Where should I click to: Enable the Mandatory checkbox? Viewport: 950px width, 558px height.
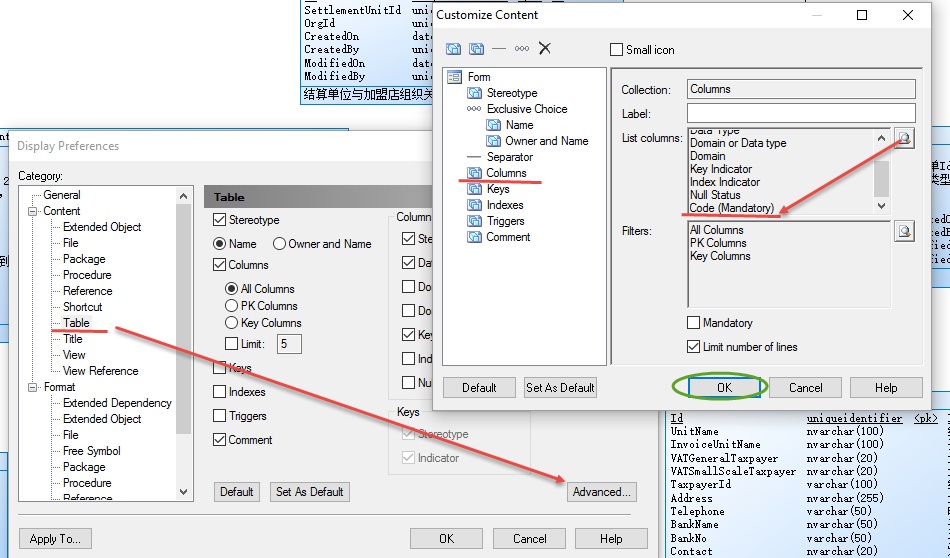click(x=694, y=322)
